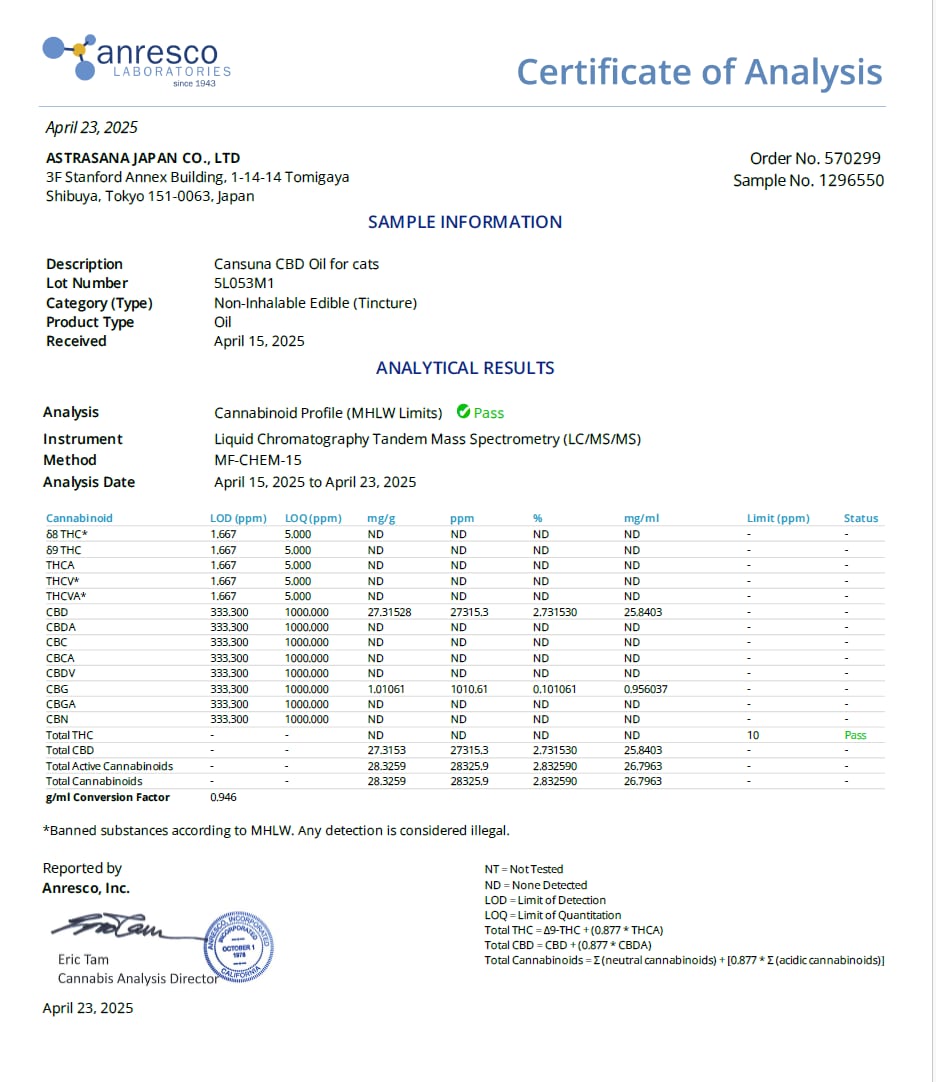Click the Non-Inhalable Edible (Tincture) category value
The width and height of the screenshot is (936, 1082).
315,303
